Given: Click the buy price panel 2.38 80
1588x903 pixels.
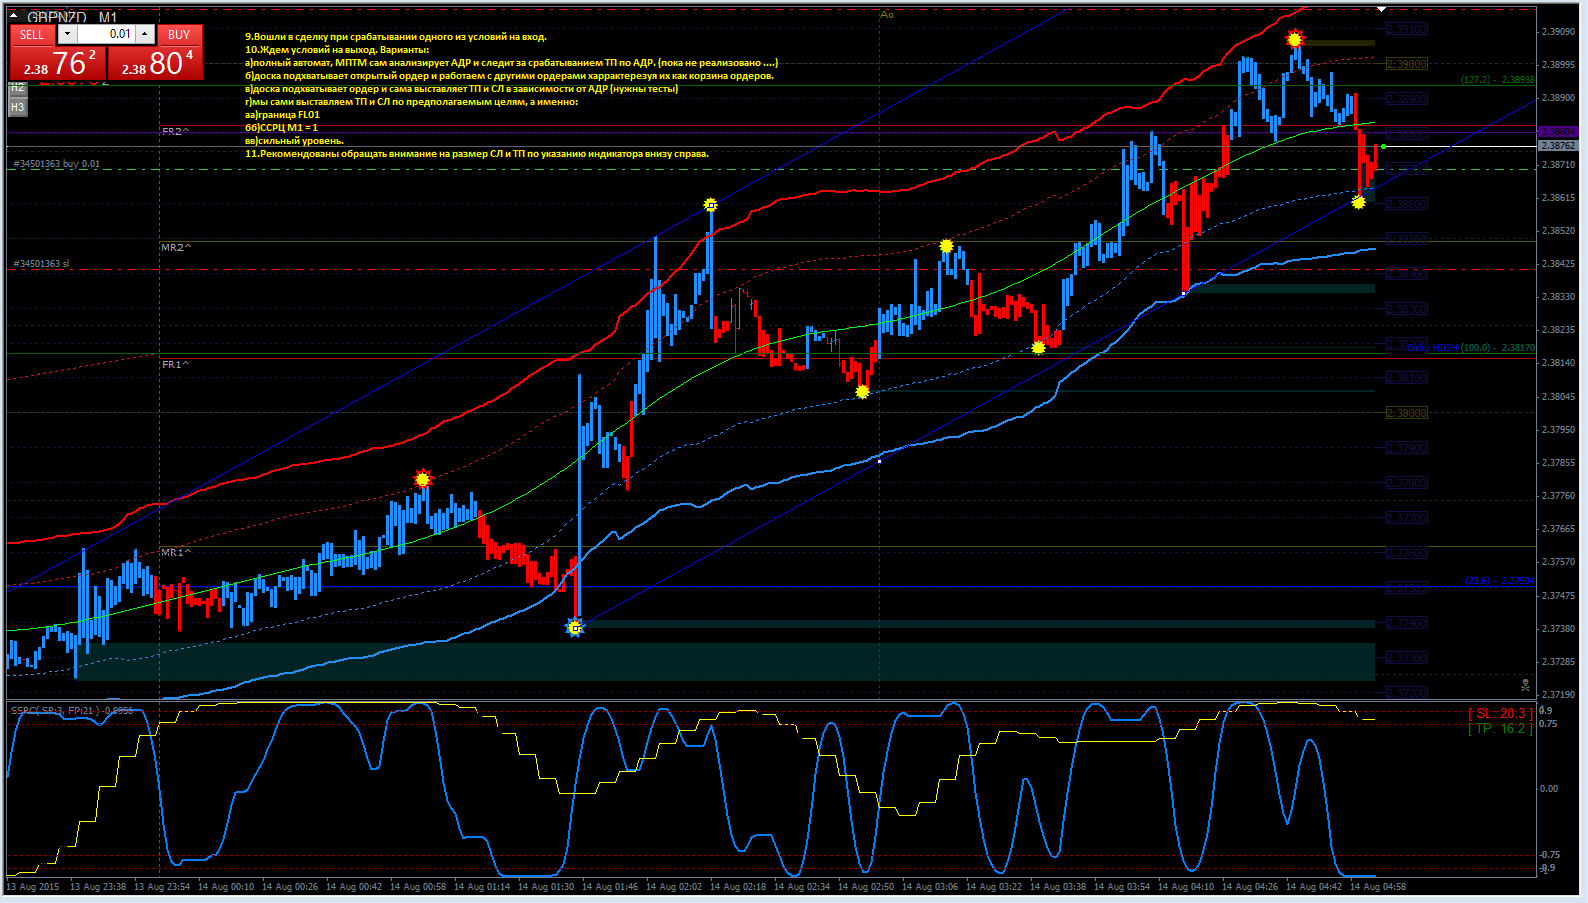Looking at the screenshot, I should [155, 62].
